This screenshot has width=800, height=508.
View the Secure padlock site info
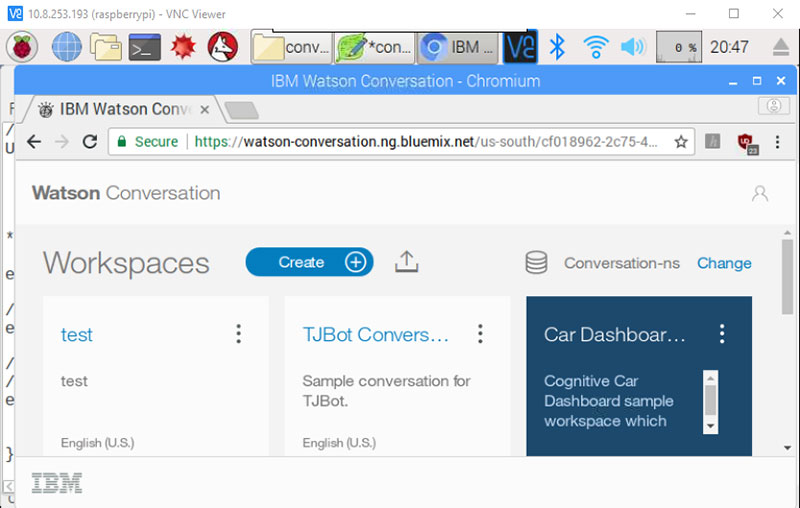click(x=148, y=141)
